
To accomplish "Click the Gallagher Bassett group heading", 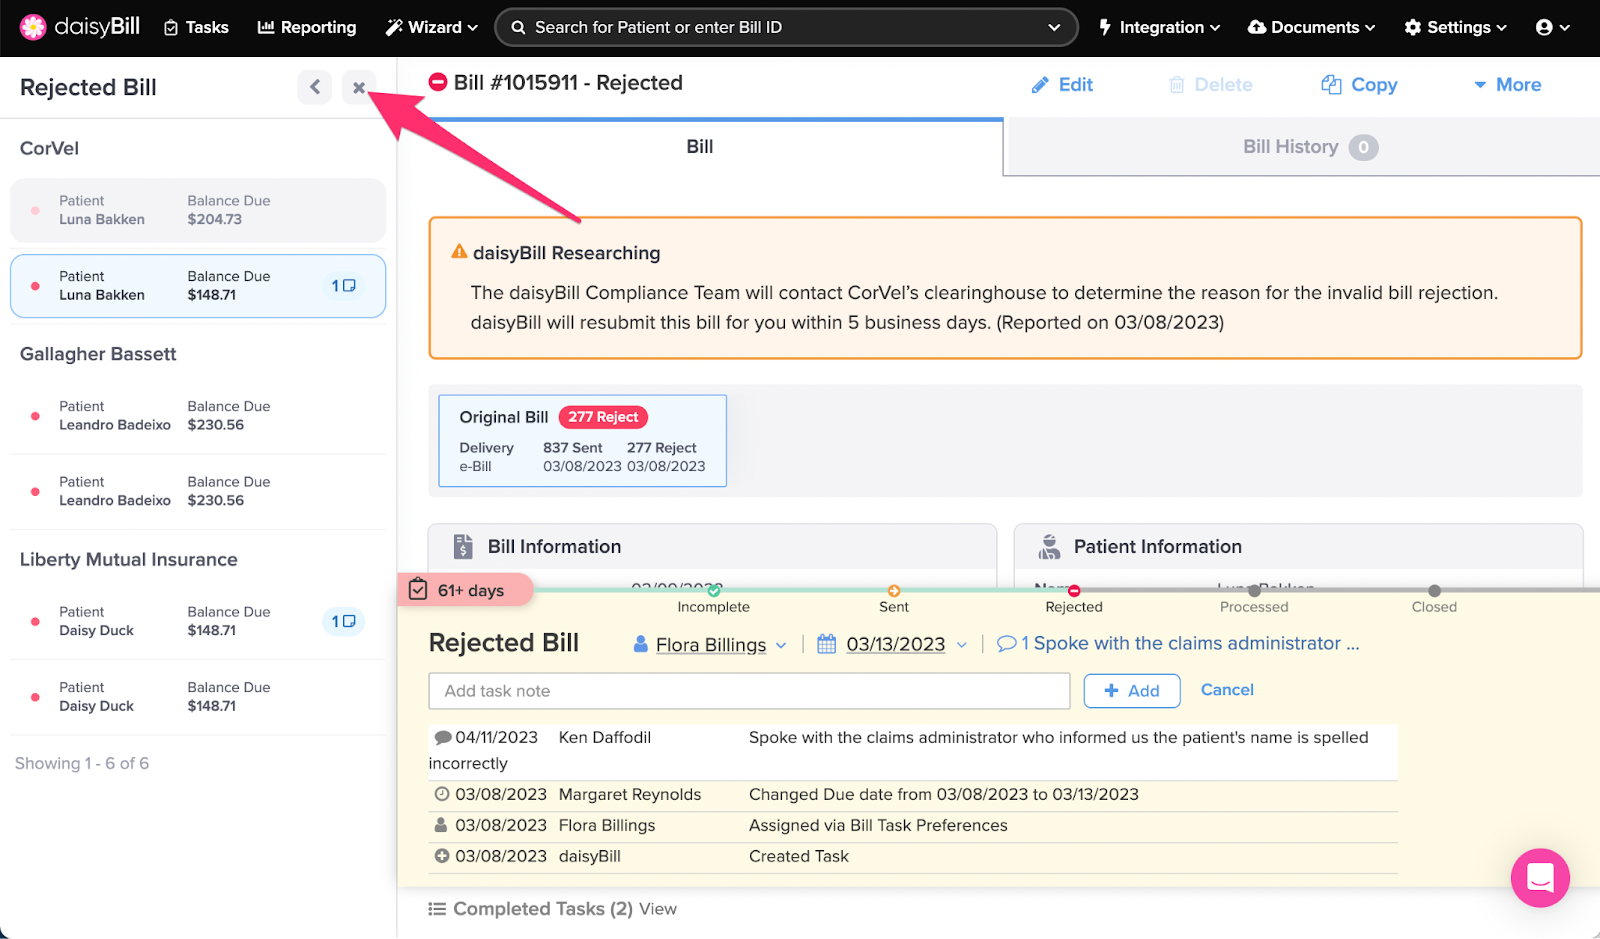I will [x=98, y=354].
